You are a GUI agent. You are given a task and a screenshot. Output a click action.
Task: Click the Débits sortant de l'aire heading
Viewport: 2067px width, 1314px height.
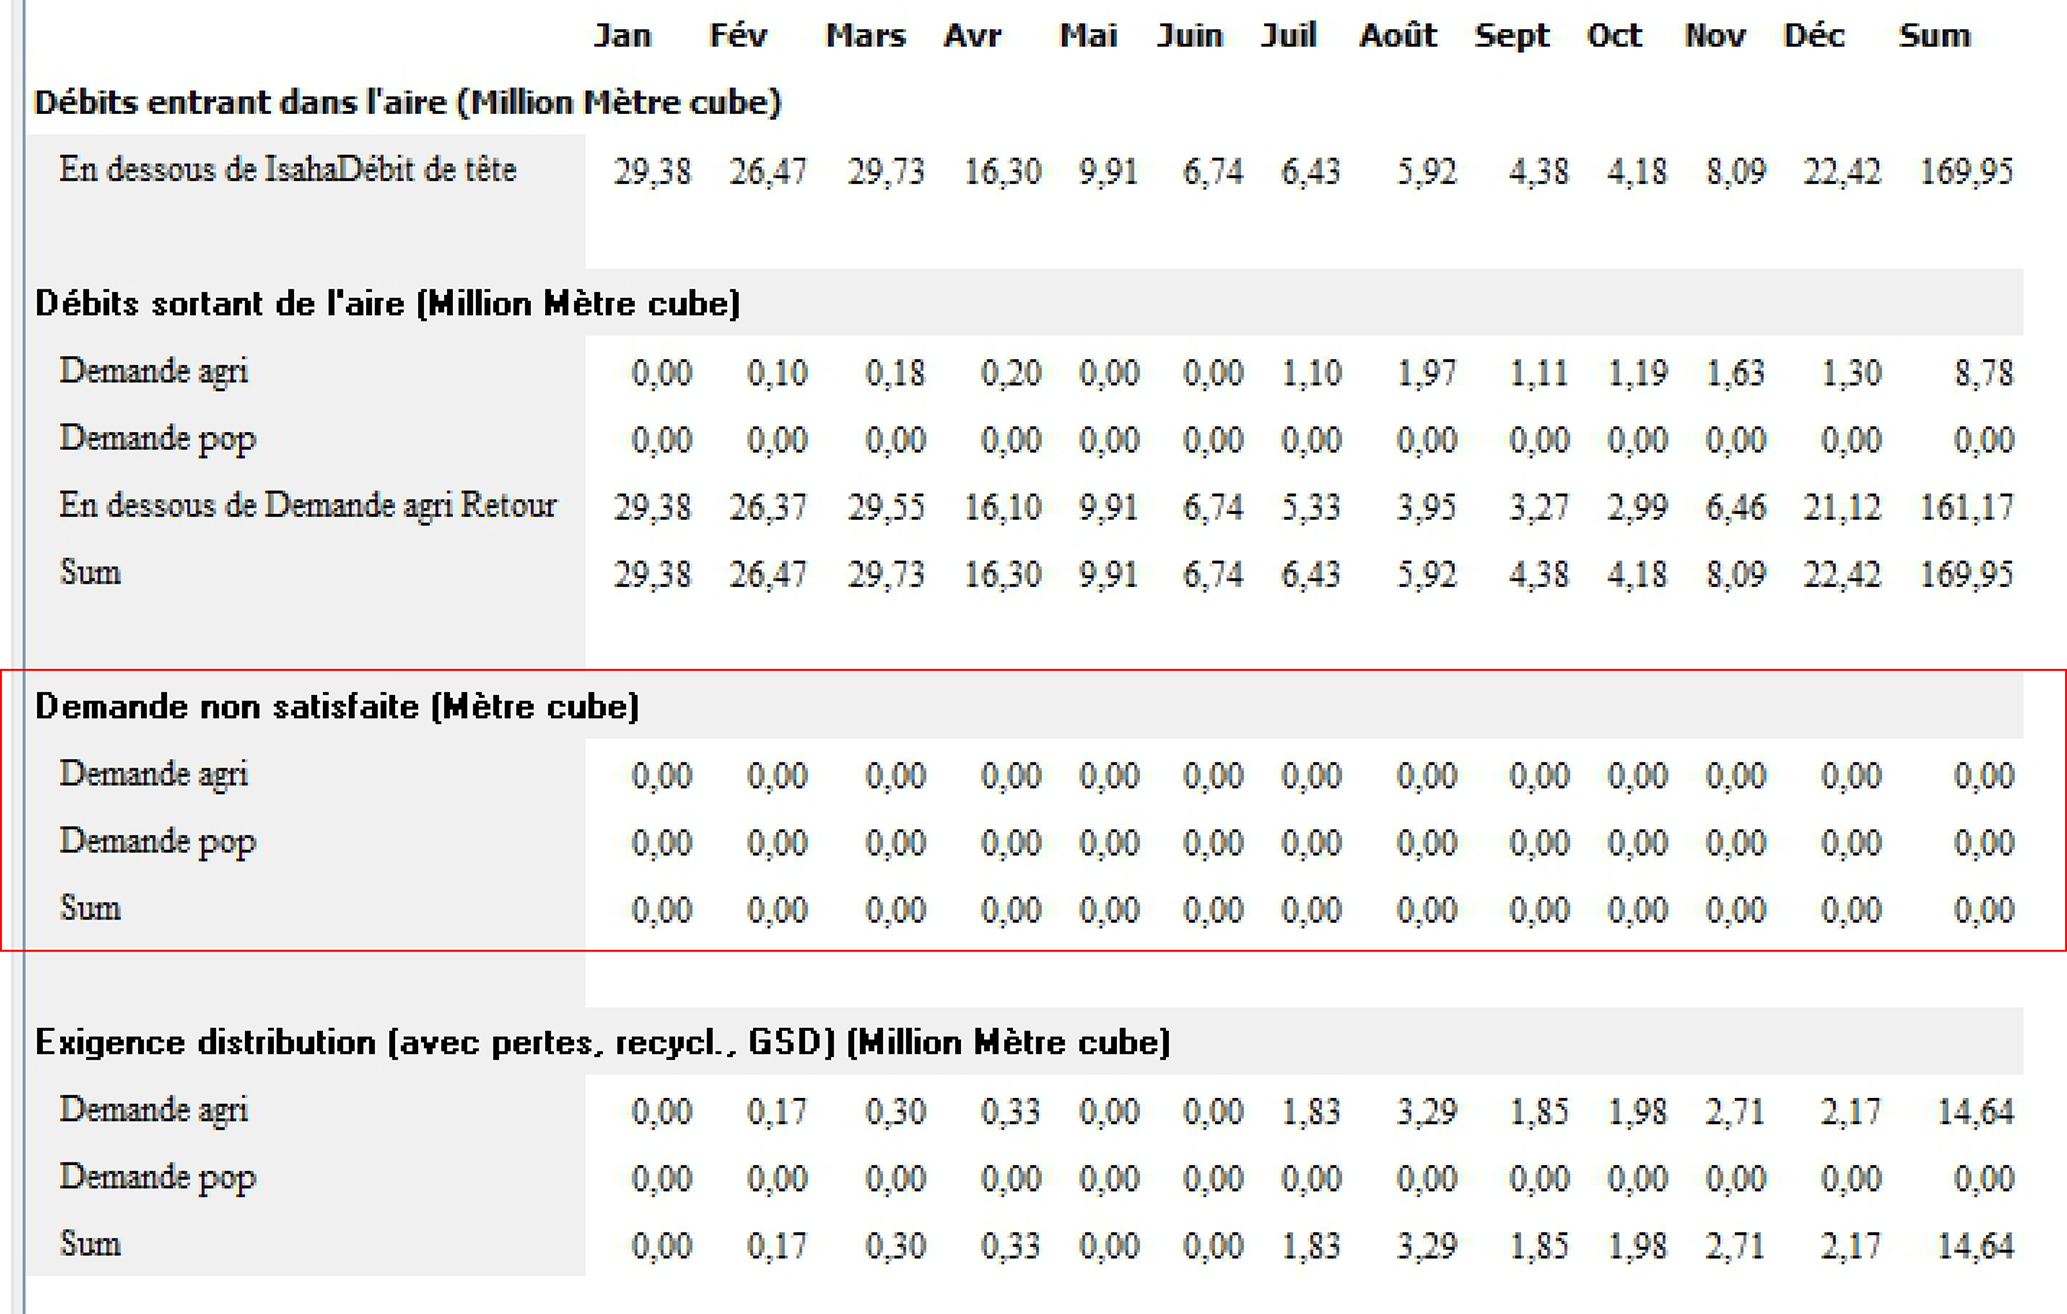click(x=387, y=303)
